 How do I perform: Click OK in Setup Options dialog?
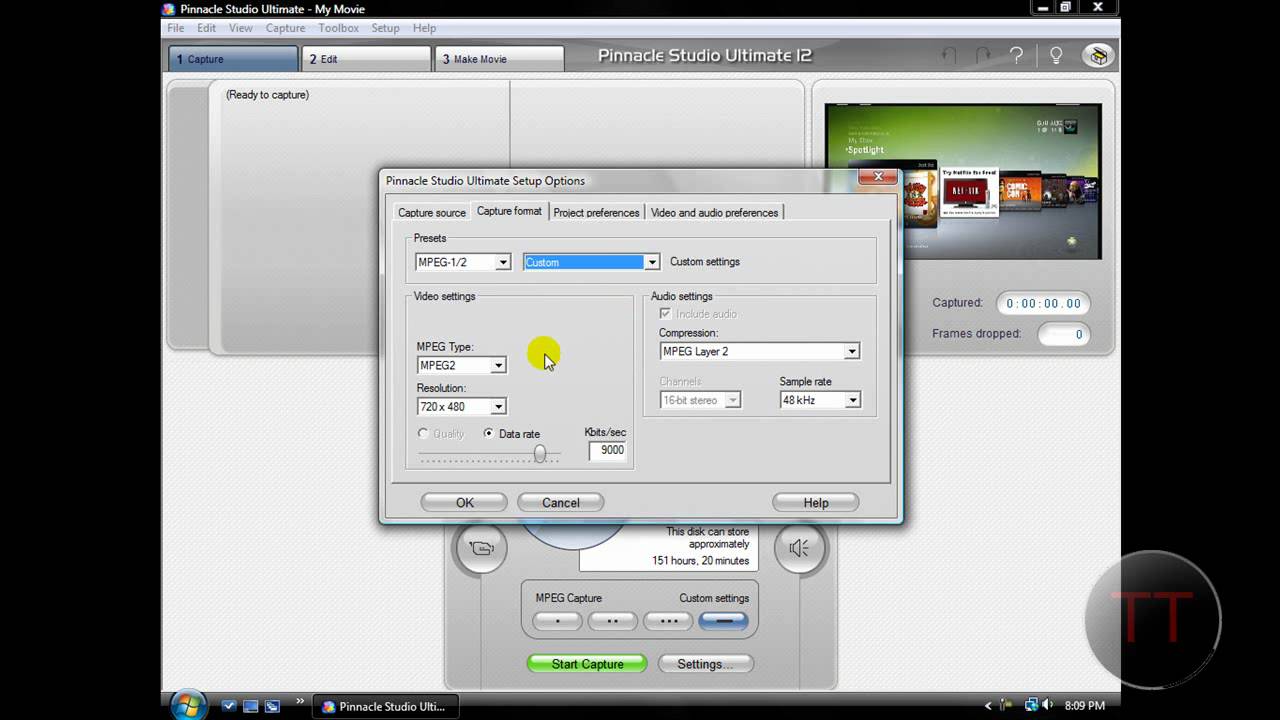click(x=464, y=502)
